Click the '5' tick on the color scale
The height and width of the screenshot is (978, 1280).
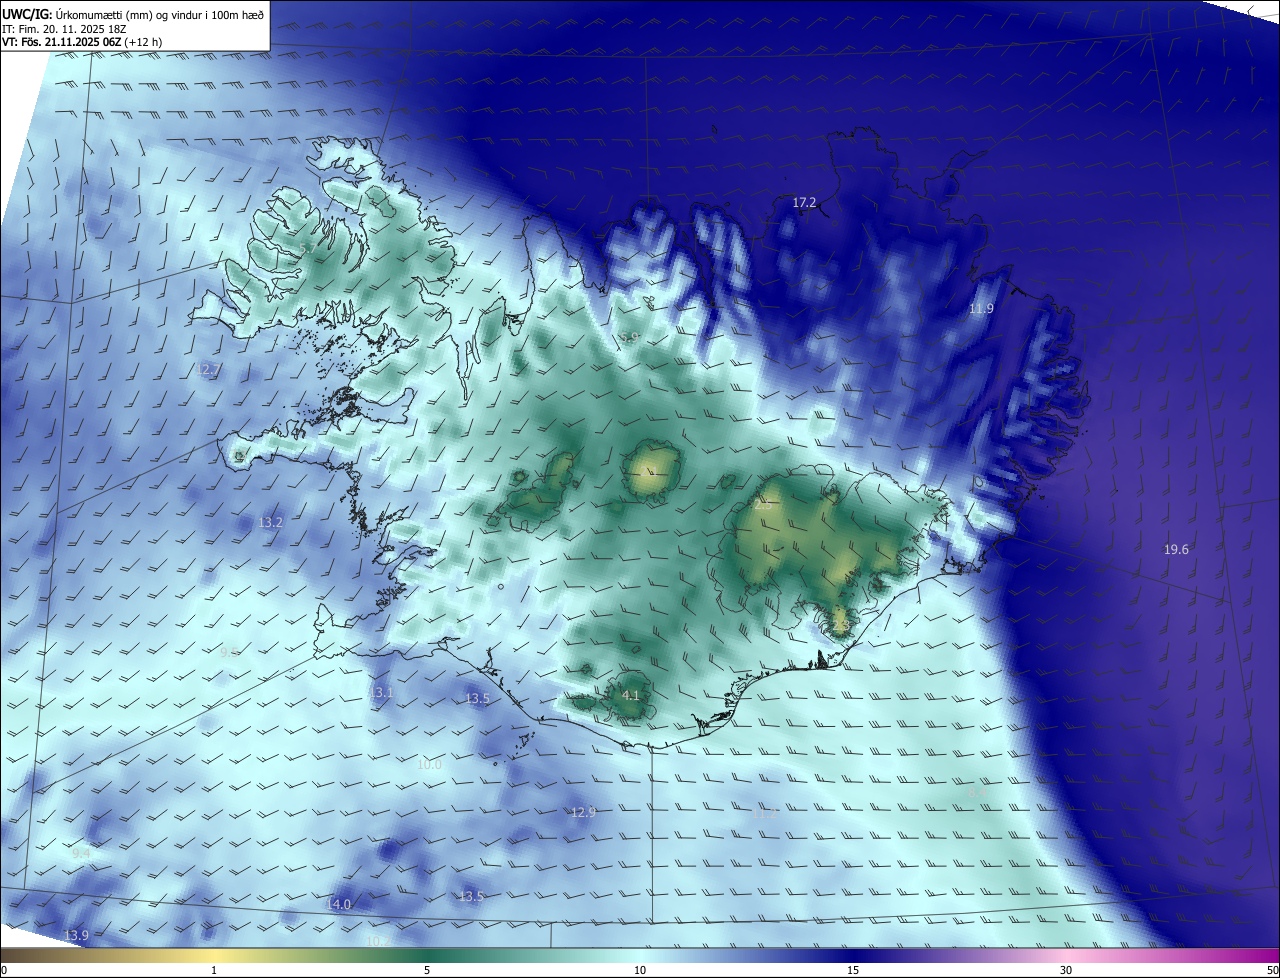[427, 970]
